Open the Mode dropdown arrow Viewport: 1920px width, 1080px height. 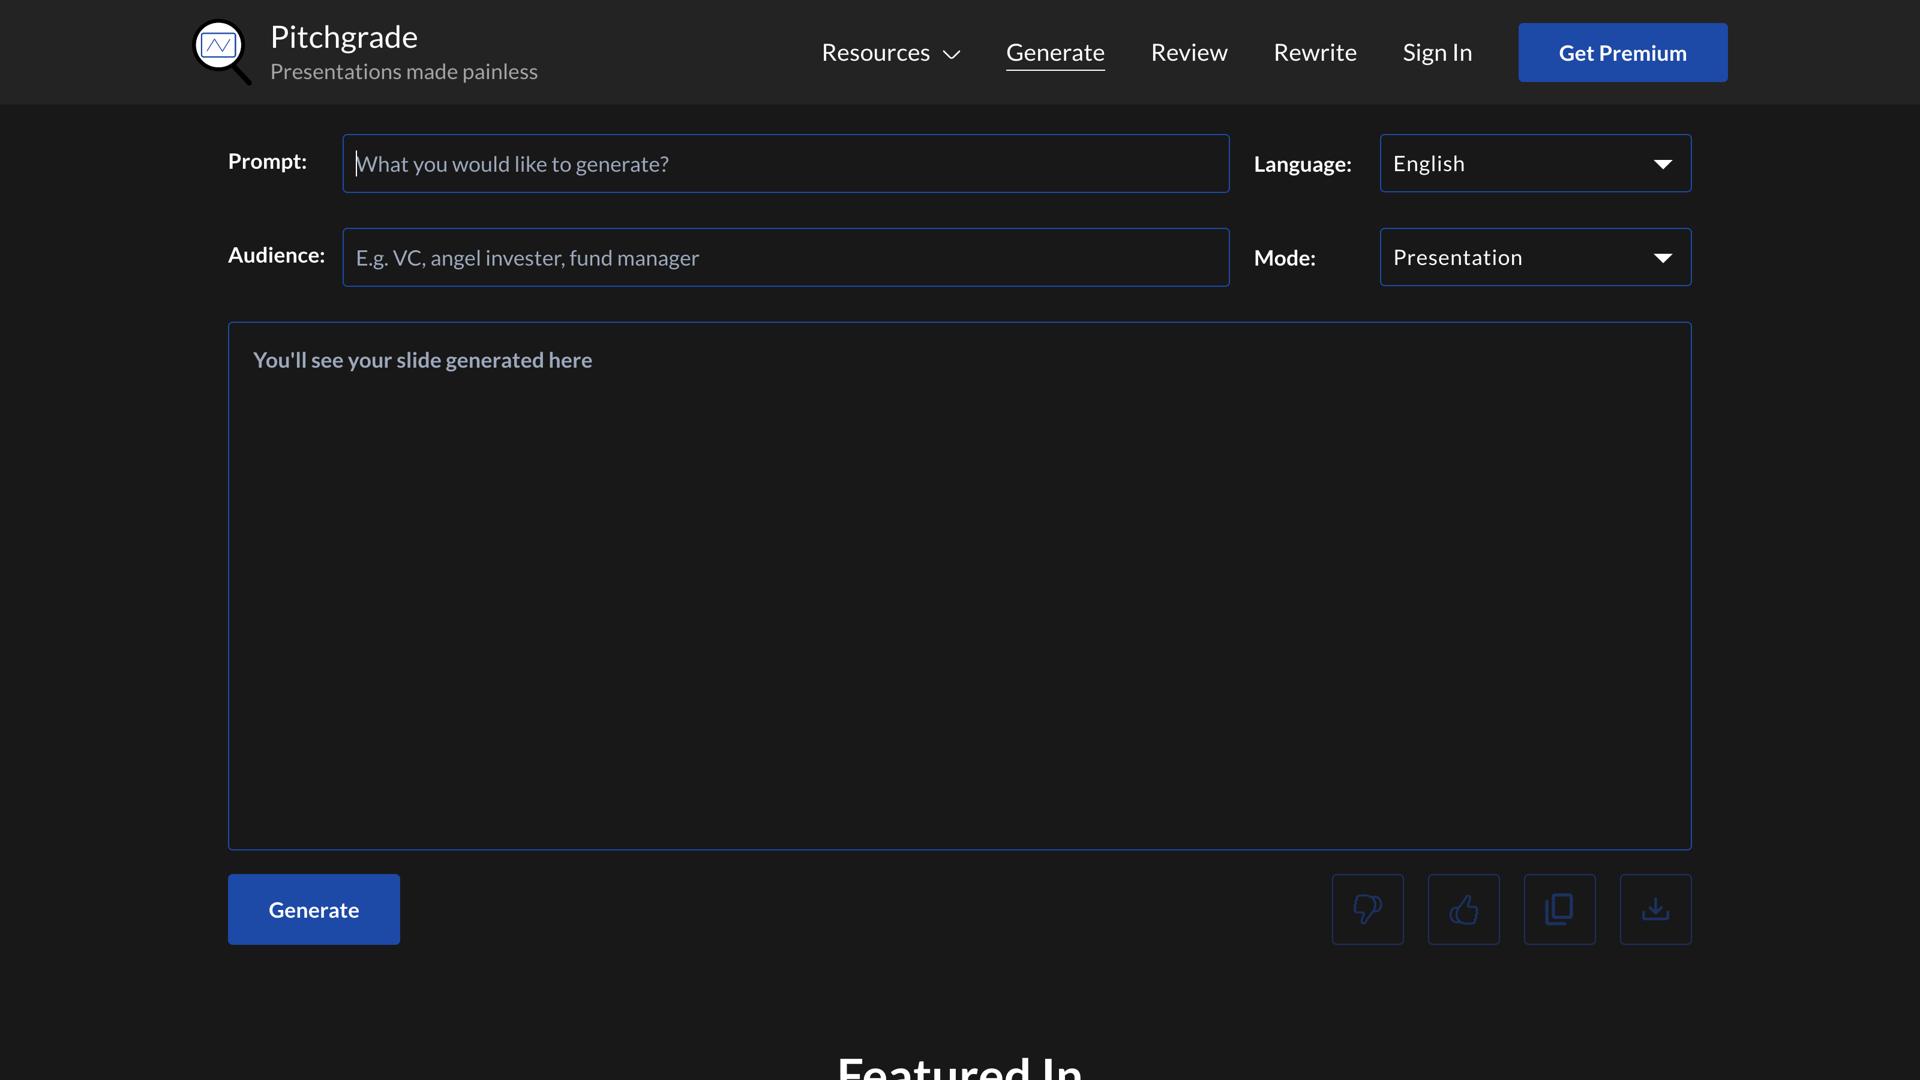click(x=1662, y=257)
